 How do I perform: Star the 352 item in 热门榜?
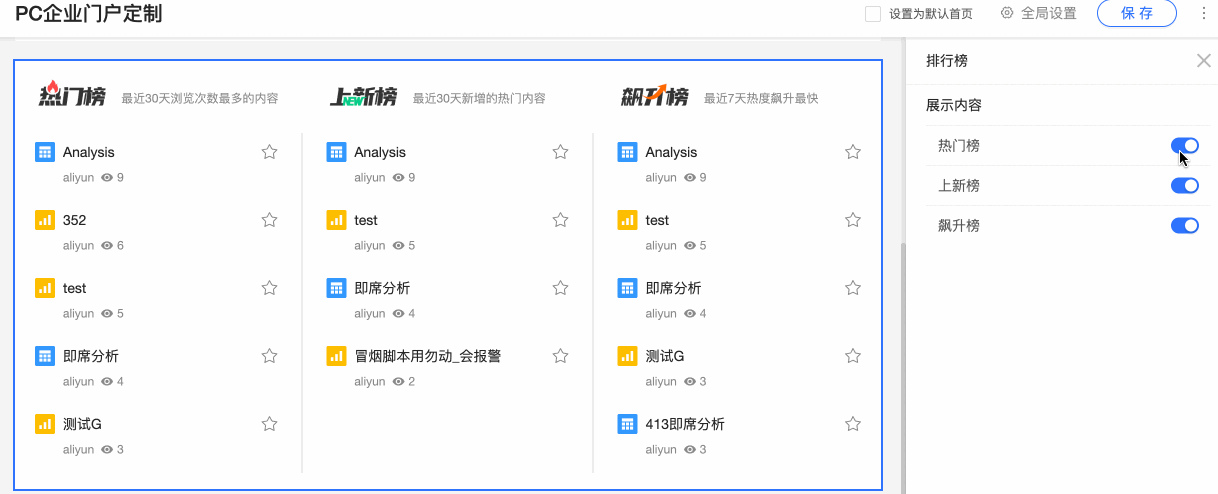click(x=269, y=220)
